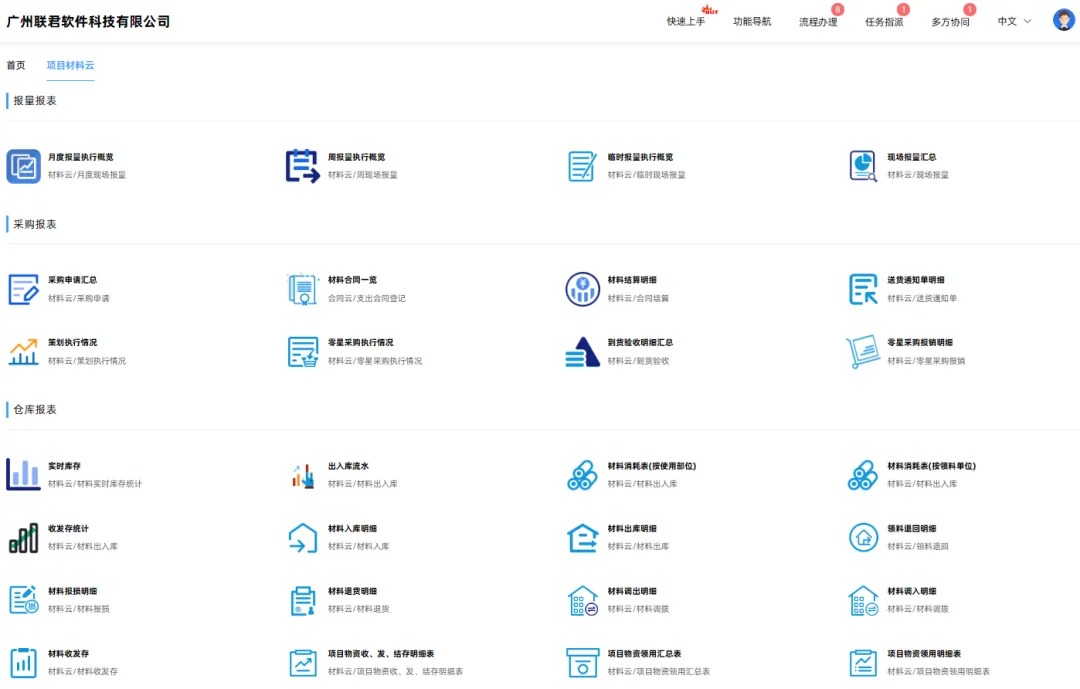Open the 多方协同 notification item
This screenshot has width=1080, height=689.
(950, 22)
